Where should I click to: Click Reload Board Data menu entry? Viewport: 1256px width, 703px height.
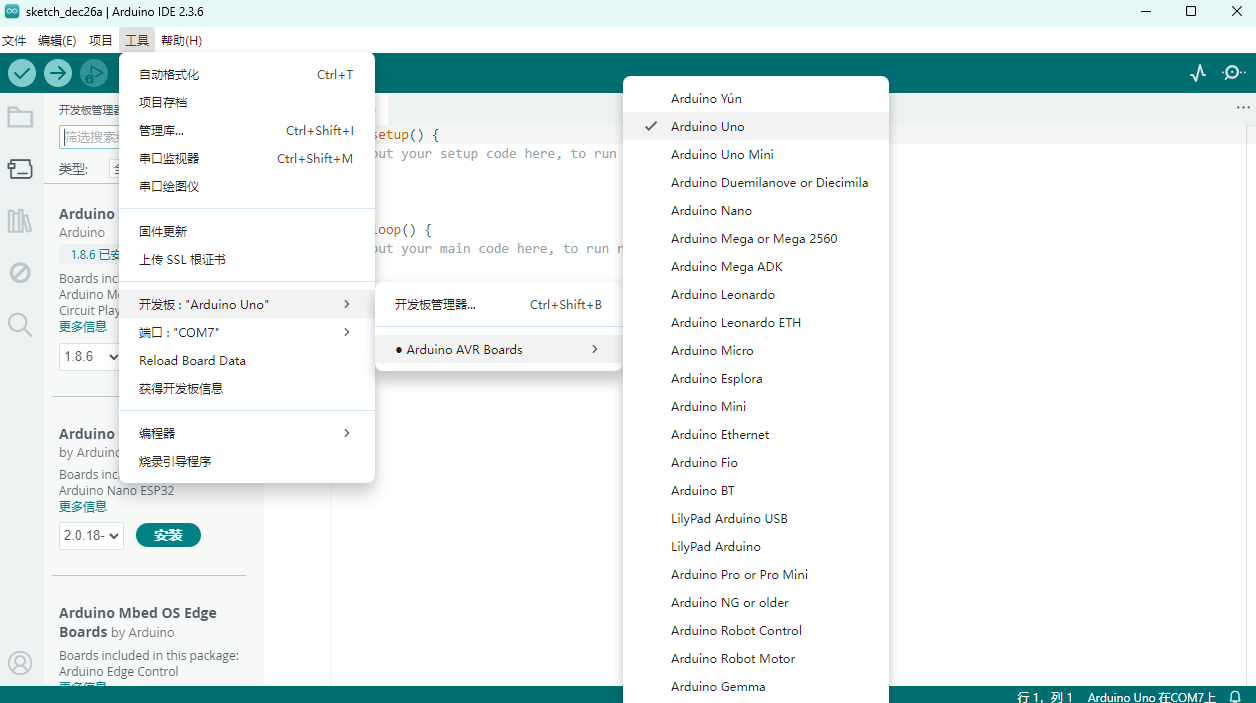[x=246, y=360]
